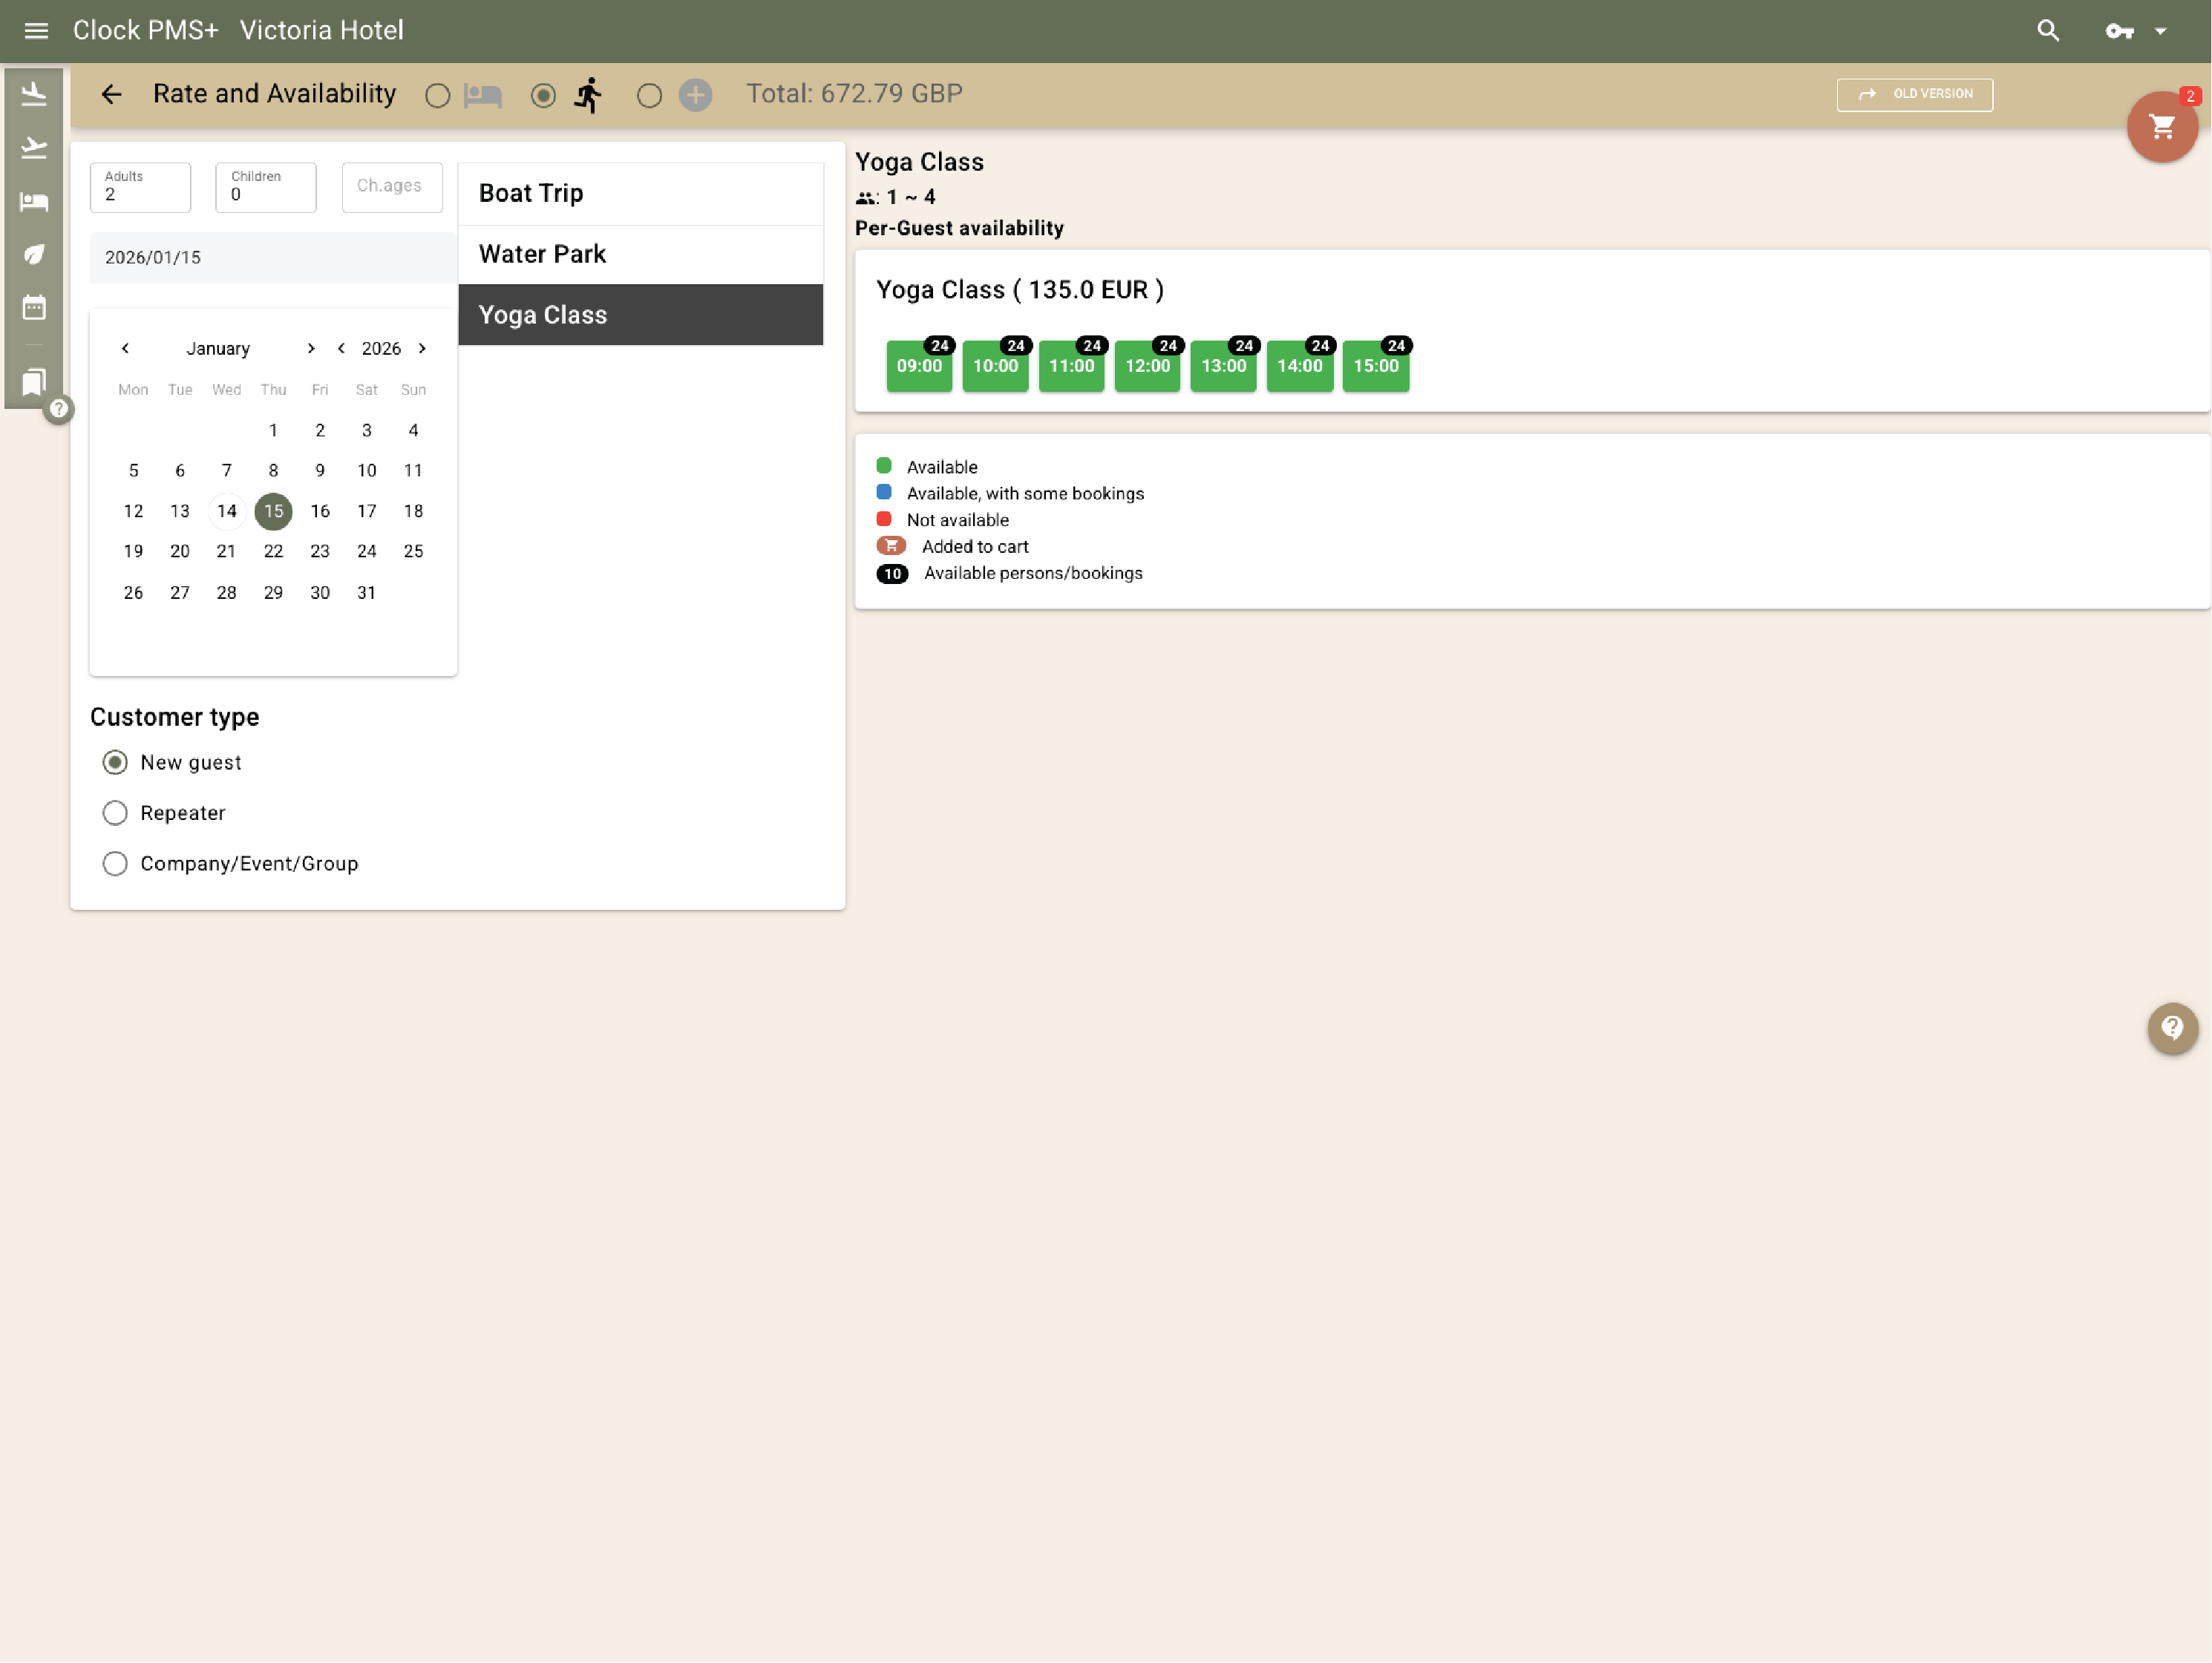Select the room booking radio option
This screenshot has height=1663, width=2212.
[x=437, y=96]
